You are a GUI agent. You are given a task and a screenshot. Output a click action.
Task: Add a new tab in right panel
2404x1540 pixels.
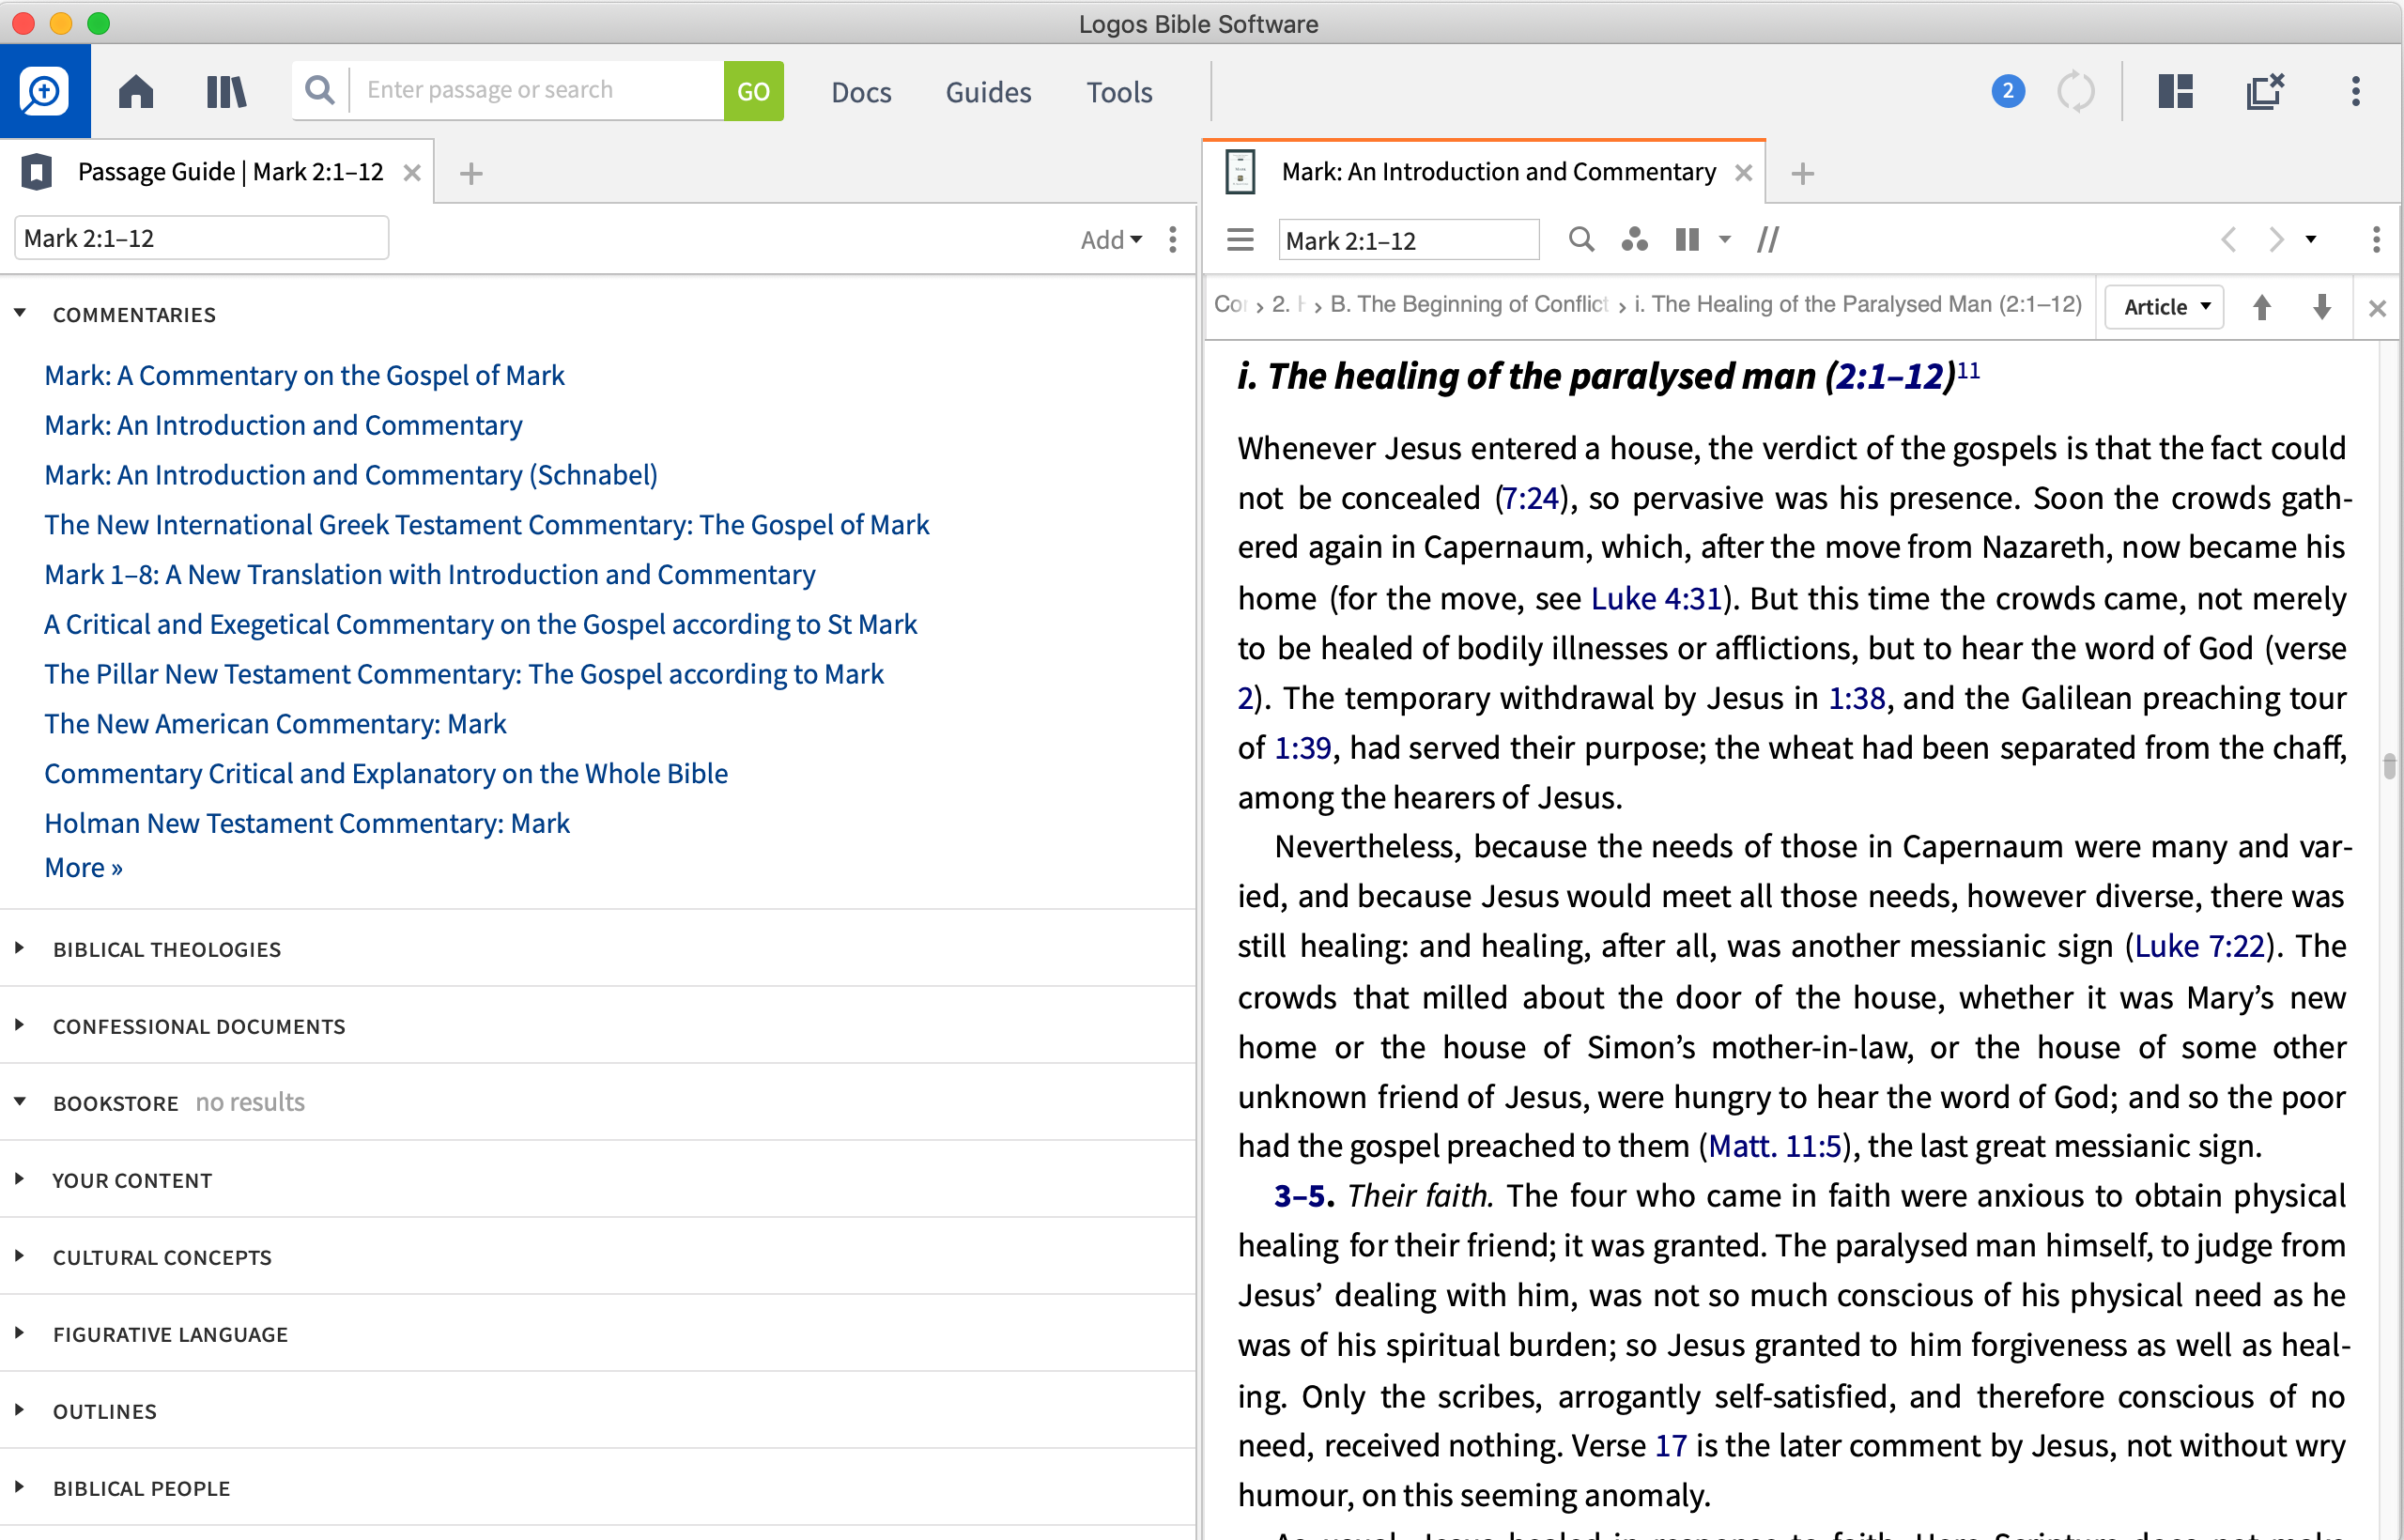[1803, 174]
